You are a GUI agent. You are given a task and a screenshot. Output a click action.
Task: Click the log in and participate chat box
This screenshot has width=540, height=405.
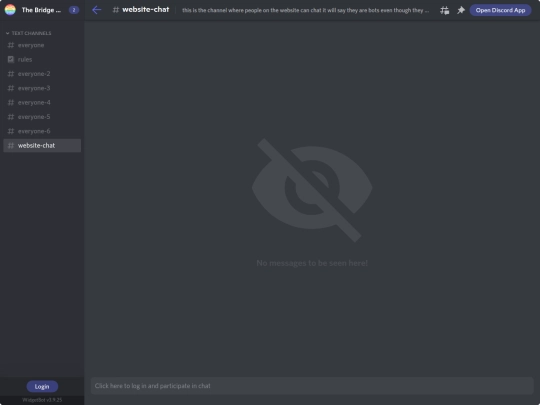pyautogui.click(x=312, y=386)
